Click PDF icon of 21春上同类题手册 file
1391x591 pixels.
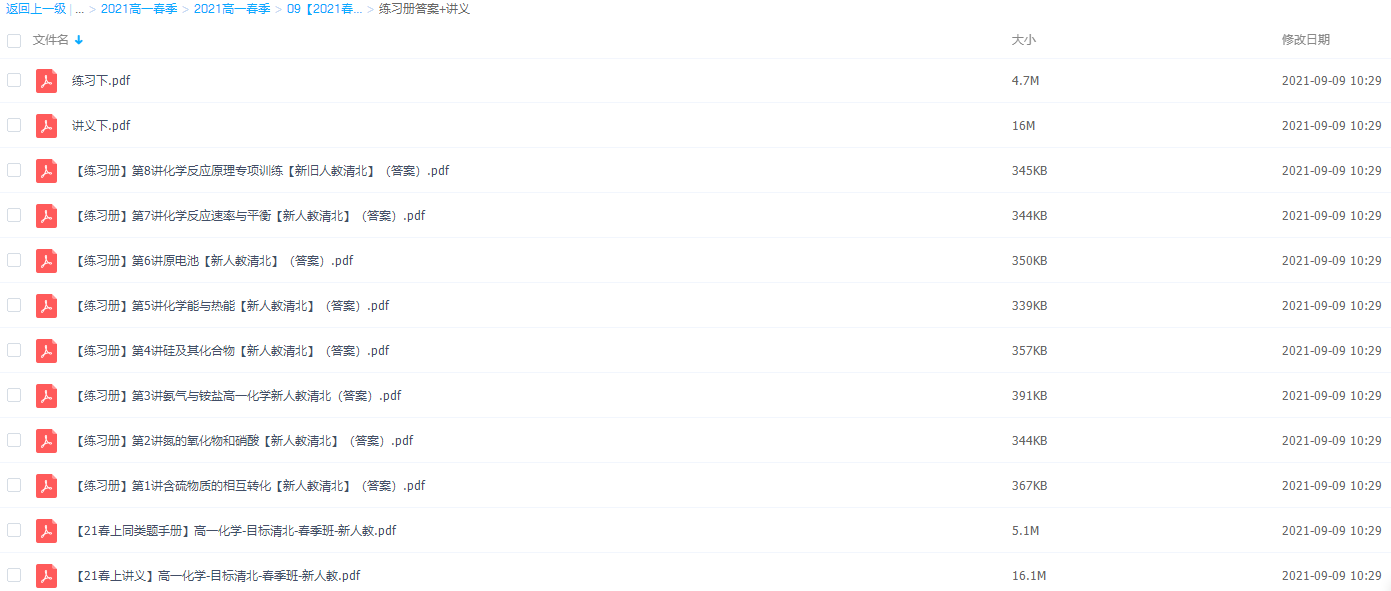click(47, 531)
